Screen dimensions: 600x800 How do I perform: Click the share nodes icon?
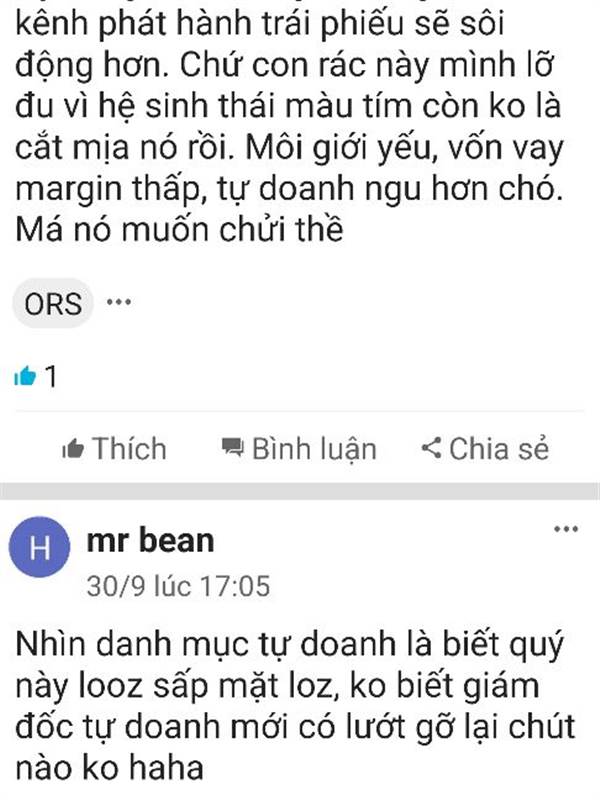[x=432, y=448]
